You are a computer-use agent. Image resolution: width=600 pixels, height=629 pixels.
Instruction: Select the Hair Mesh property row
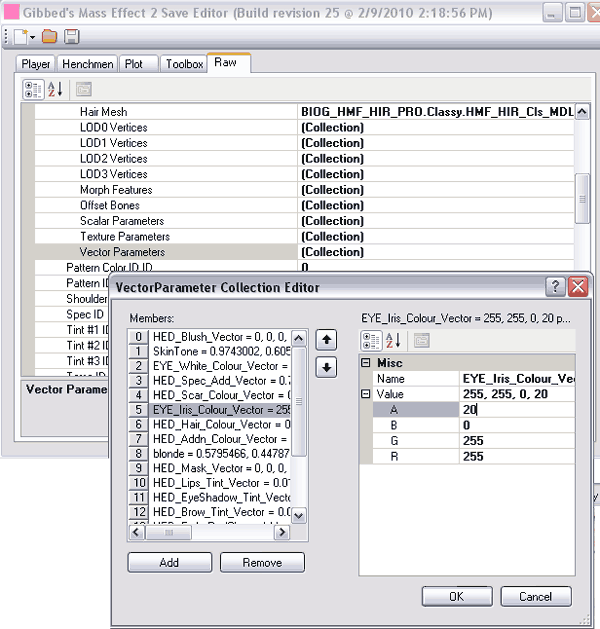(x=304, y=112)
